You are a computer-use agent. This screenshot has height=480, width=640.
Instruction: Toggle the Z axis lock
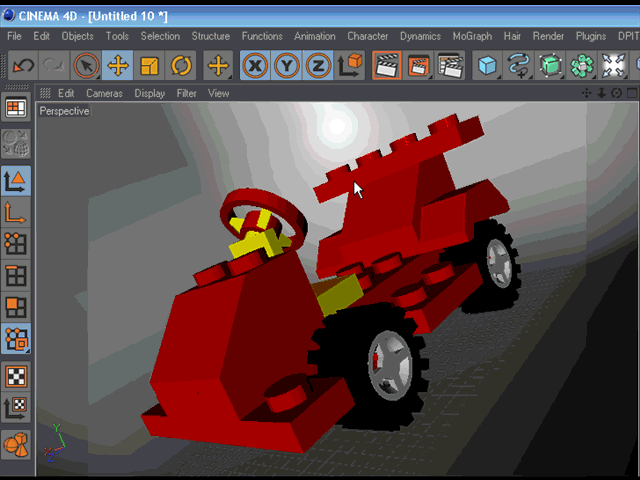[318, 65]
